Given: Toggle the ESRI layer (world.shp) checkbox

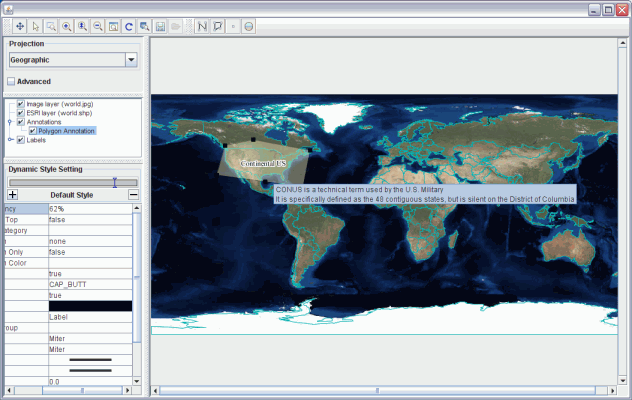Looking at the screenshot, I should tap(21, 113).
